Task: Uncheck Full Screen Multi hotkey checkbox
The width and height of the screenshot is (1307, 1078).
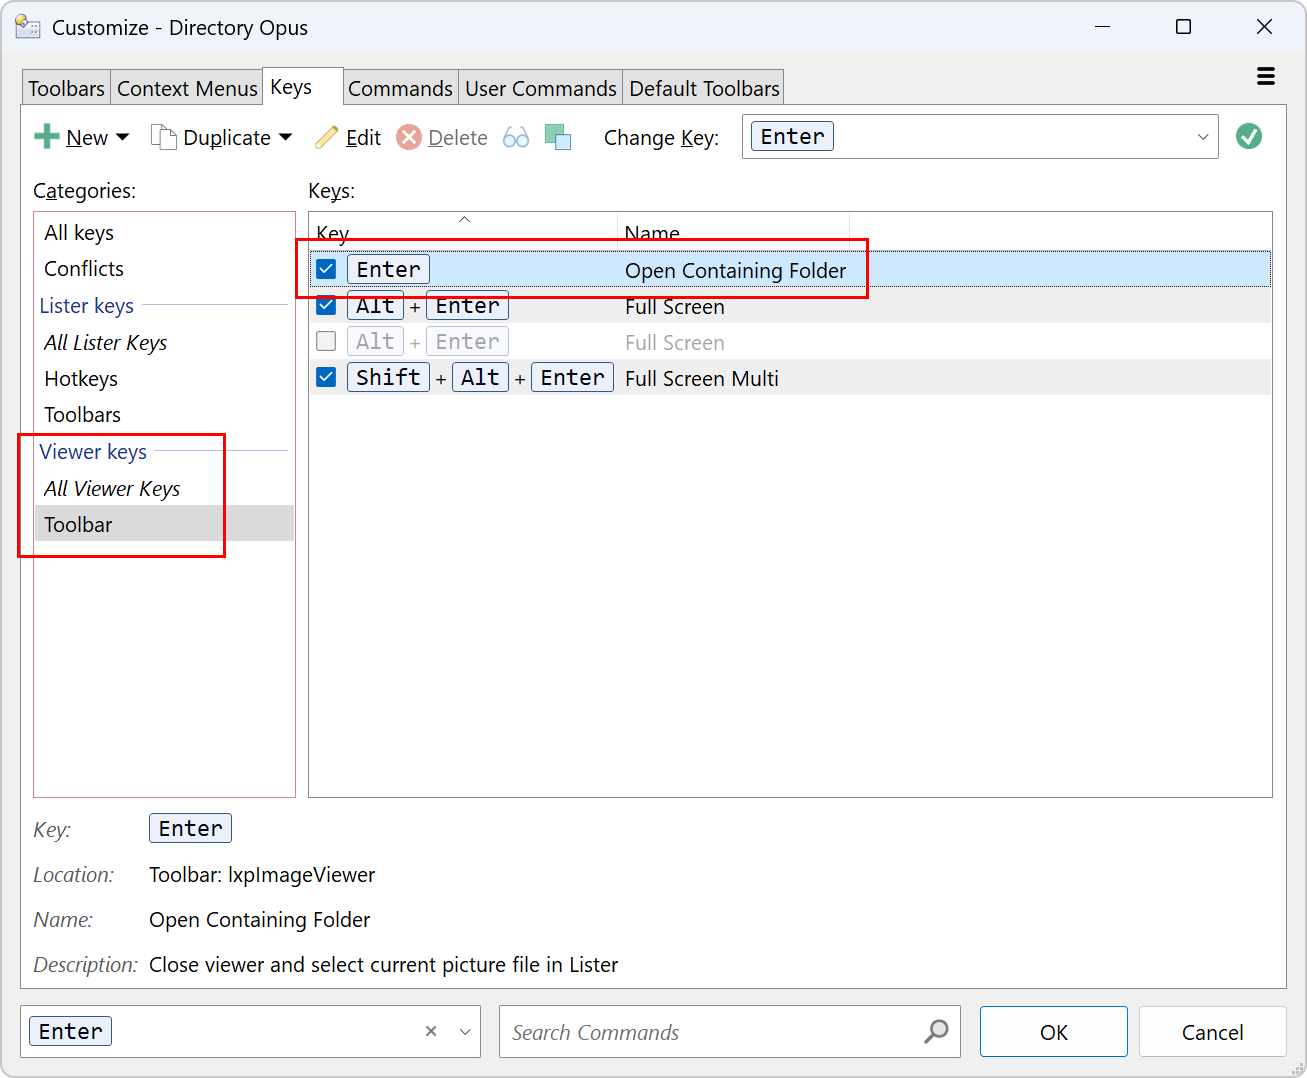Action: (326, 377)
